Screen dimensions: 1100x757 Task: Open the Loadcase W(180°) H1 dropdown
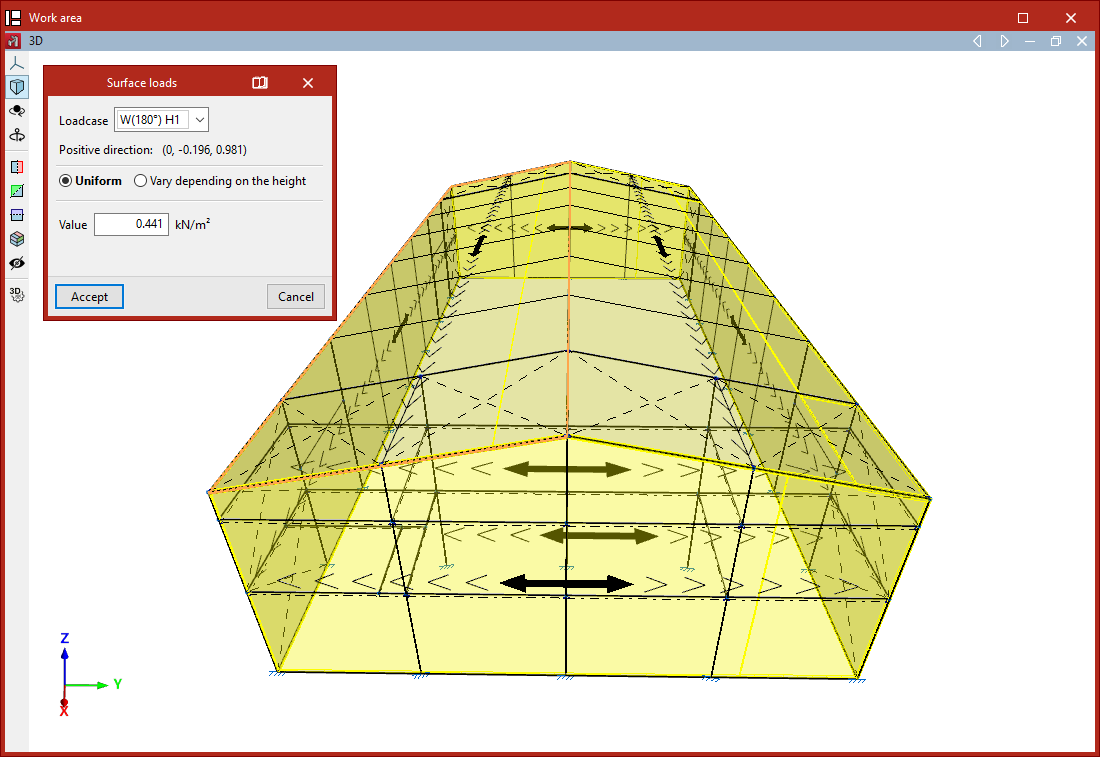point(161,120)
